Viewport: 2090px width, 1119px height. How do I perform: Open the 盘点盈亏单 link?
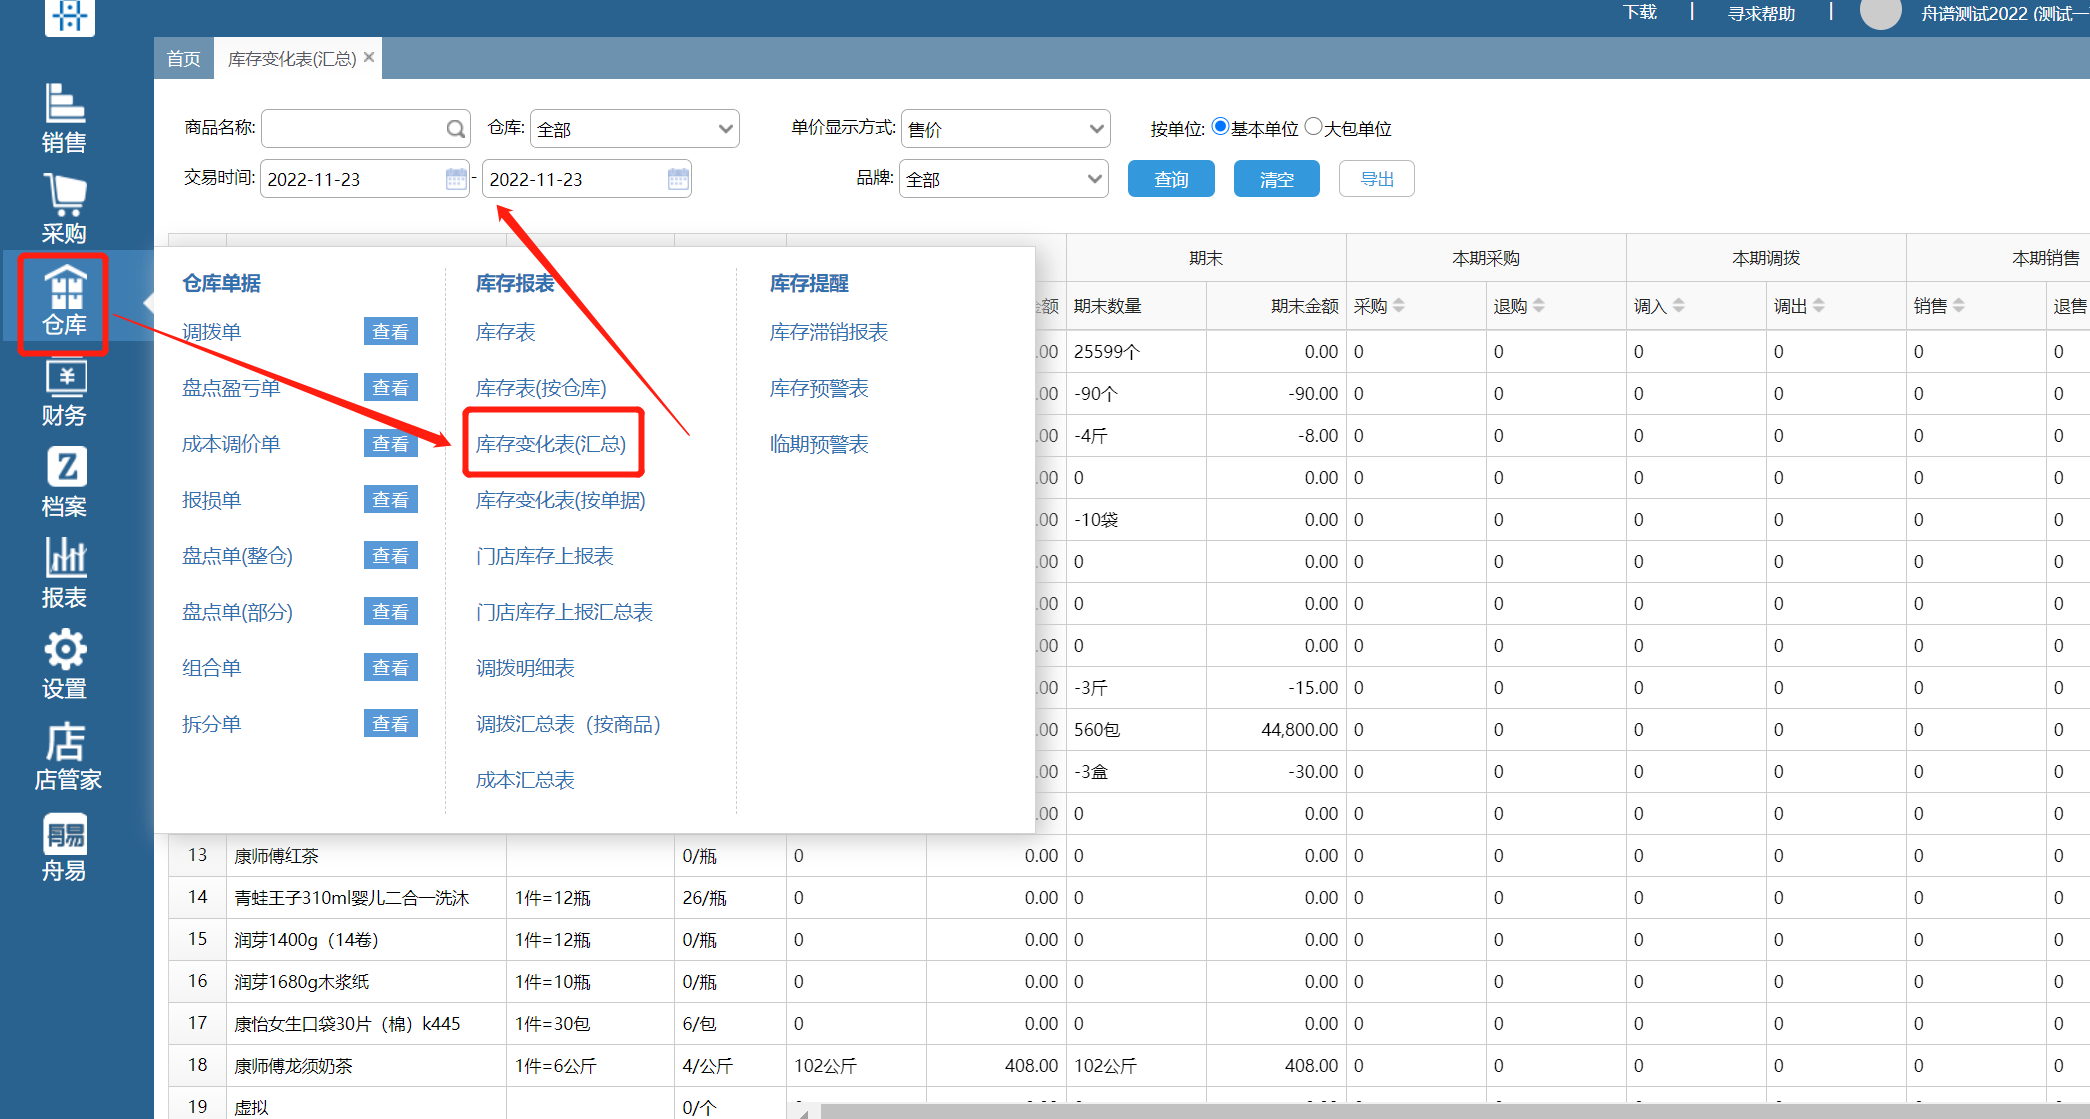click(x=231, y=388)
